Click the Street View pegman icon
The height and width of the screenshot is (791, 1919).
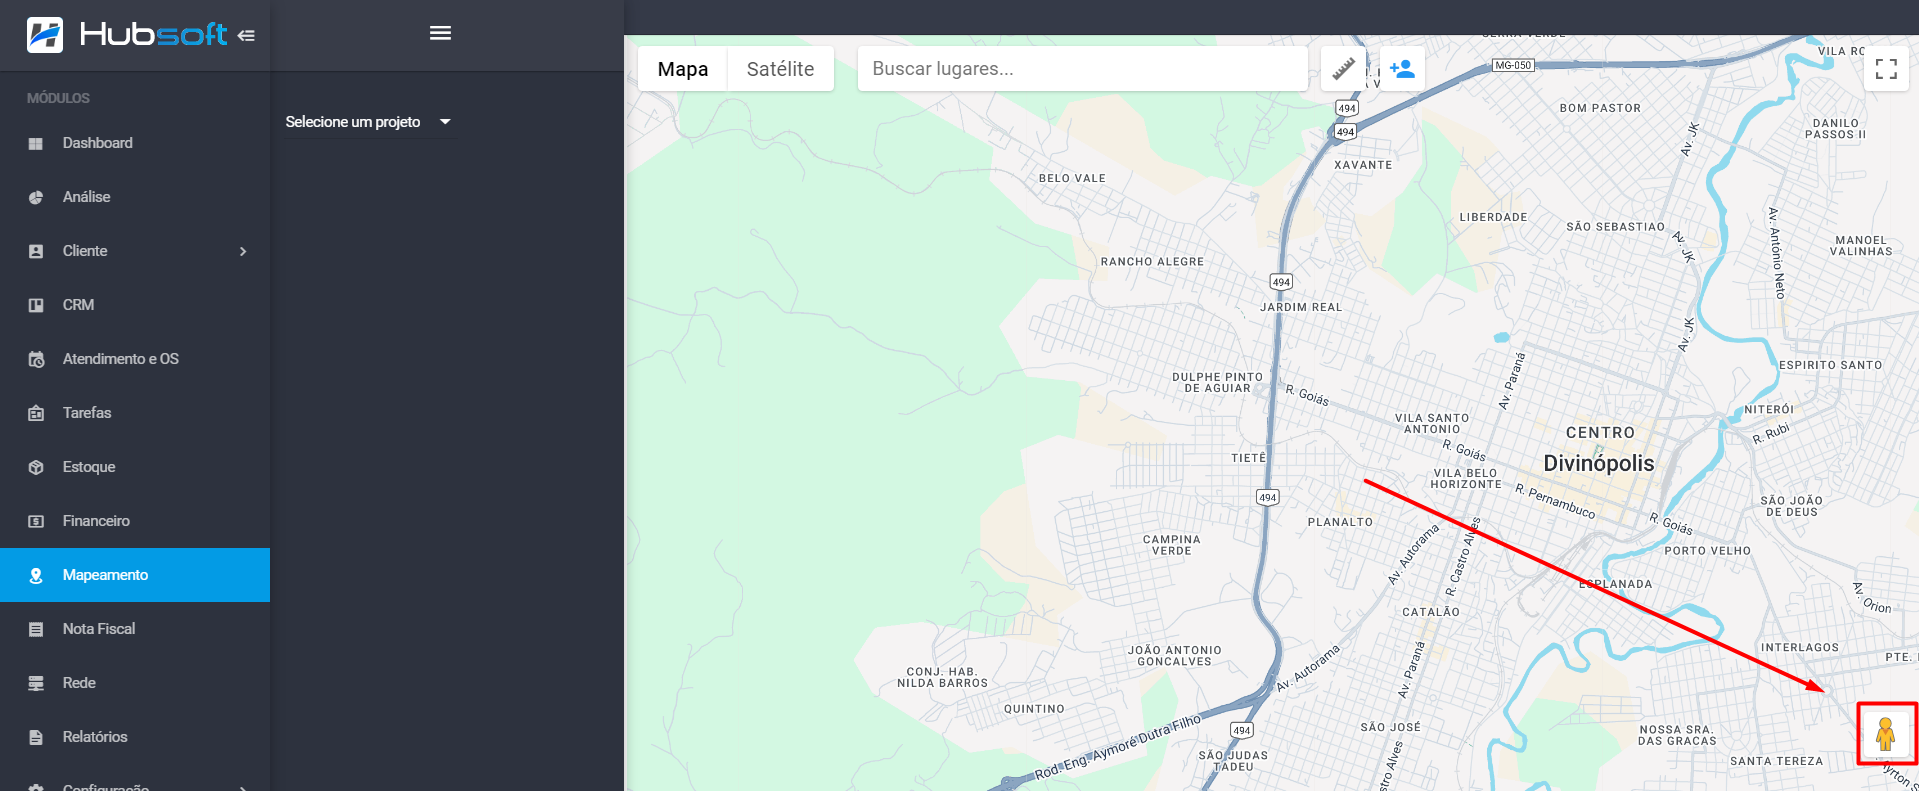(x=1886, y=734)
